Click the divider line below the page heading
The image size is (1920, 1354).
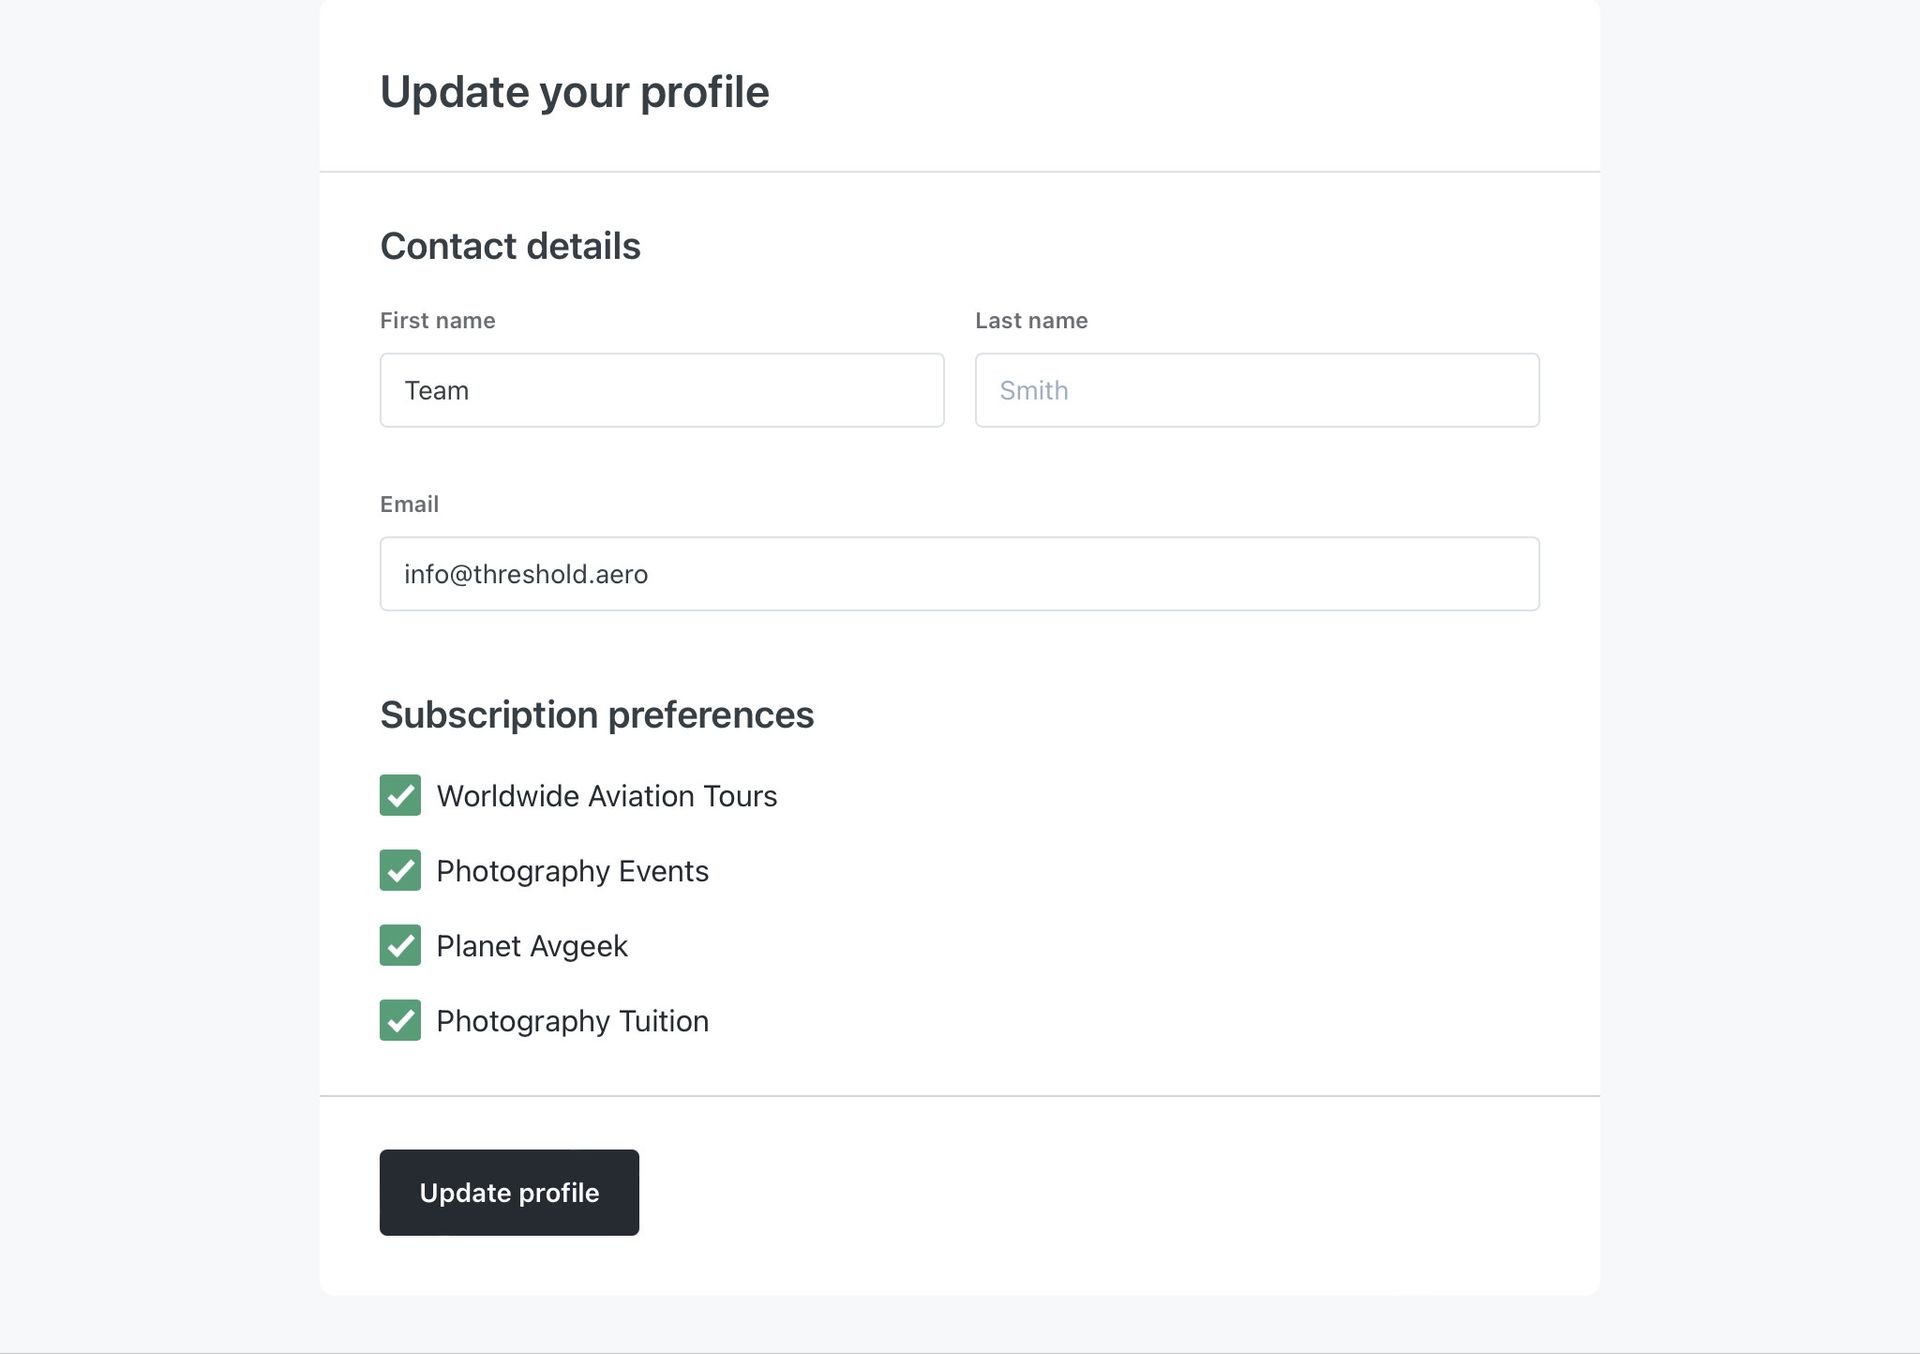[x=960, y=172]
